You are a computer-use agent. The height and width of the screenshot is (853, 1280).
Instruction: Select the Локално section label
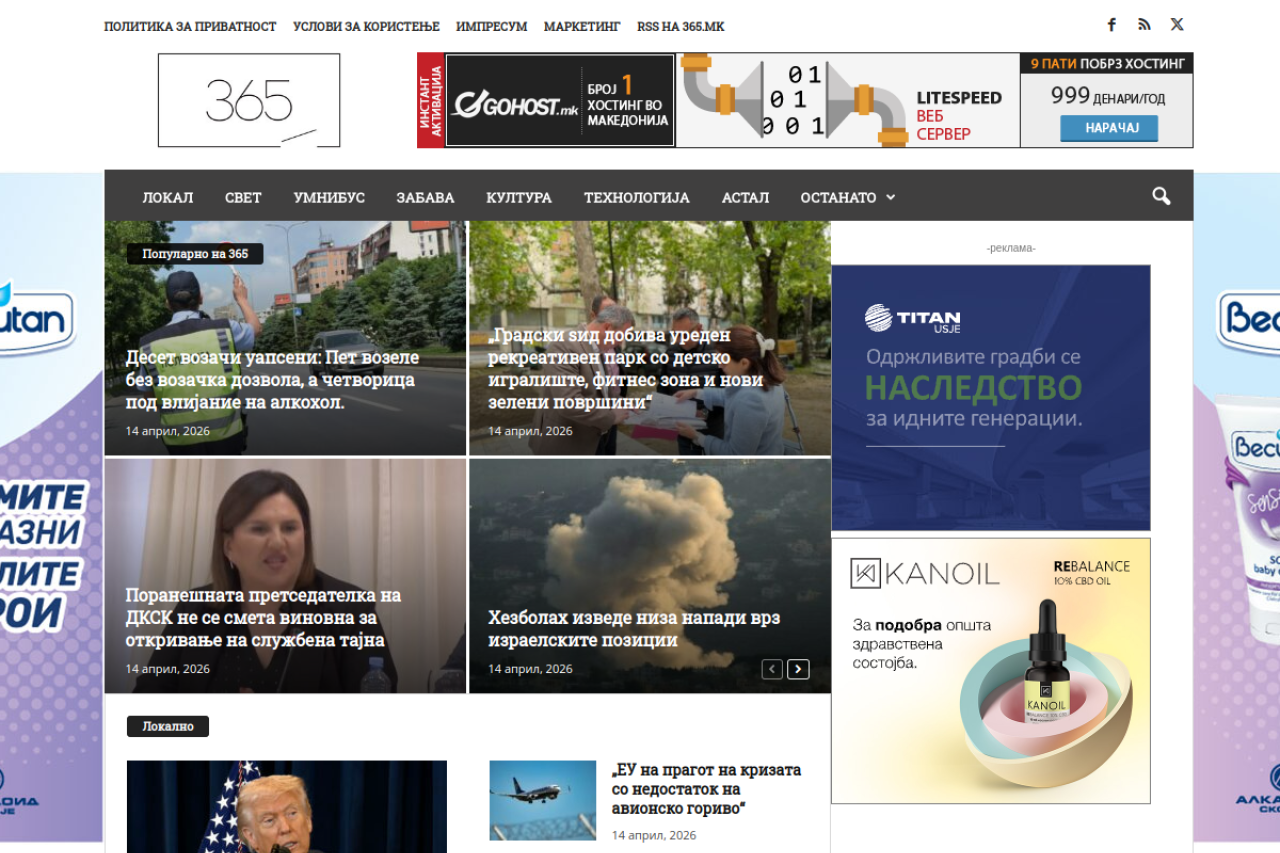point(168,726)
